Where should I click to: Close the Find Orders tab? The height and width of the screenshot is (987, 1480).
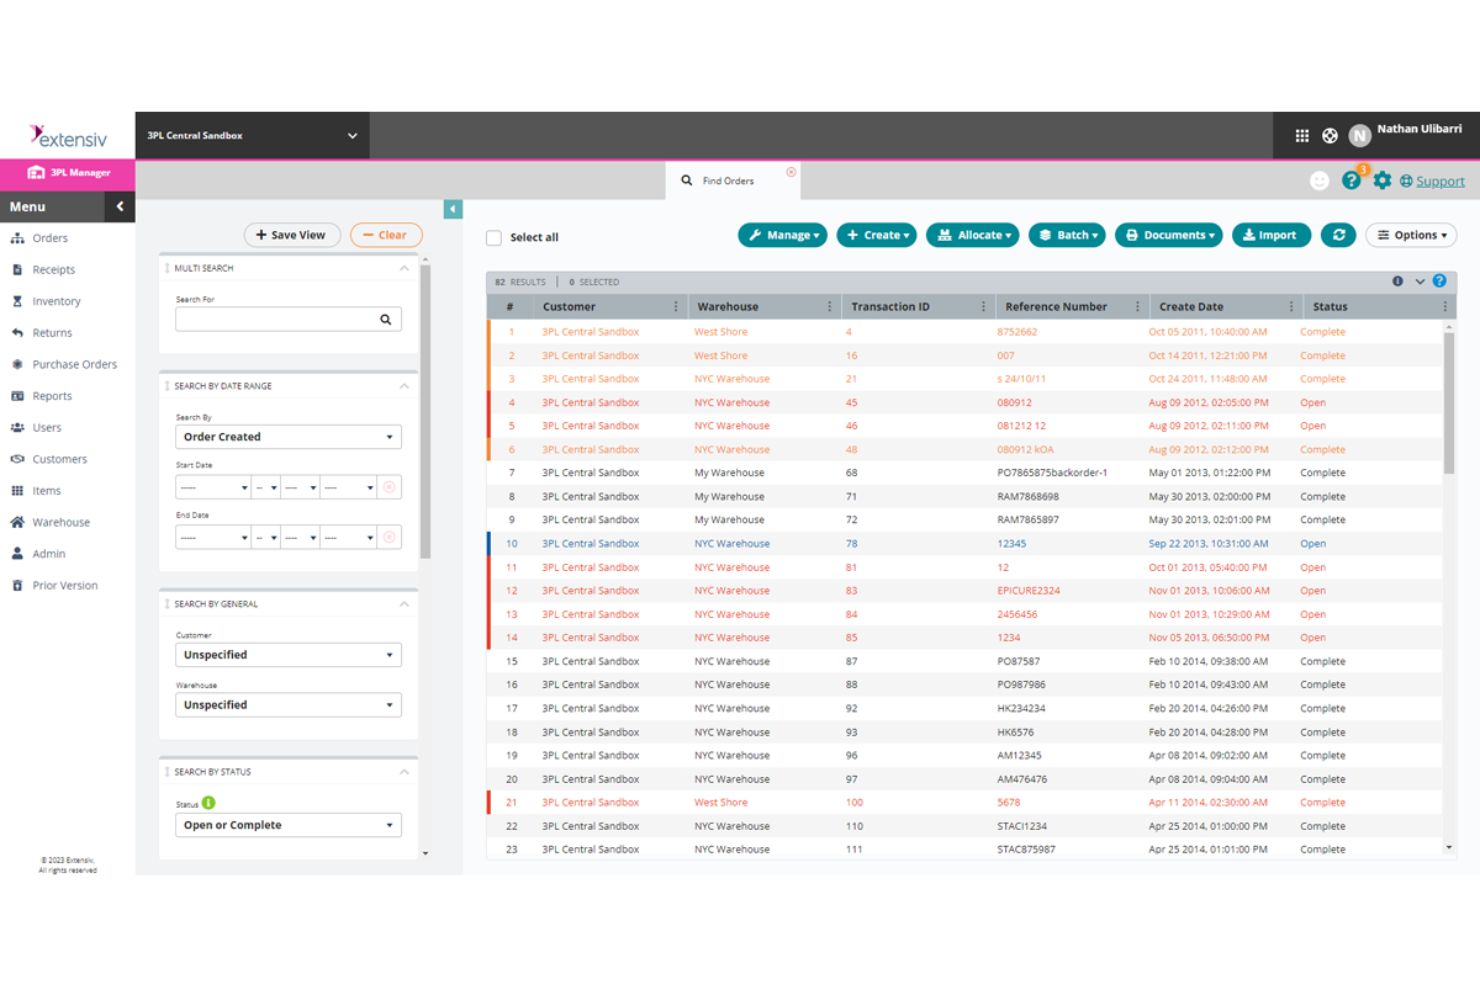[791, 172]
